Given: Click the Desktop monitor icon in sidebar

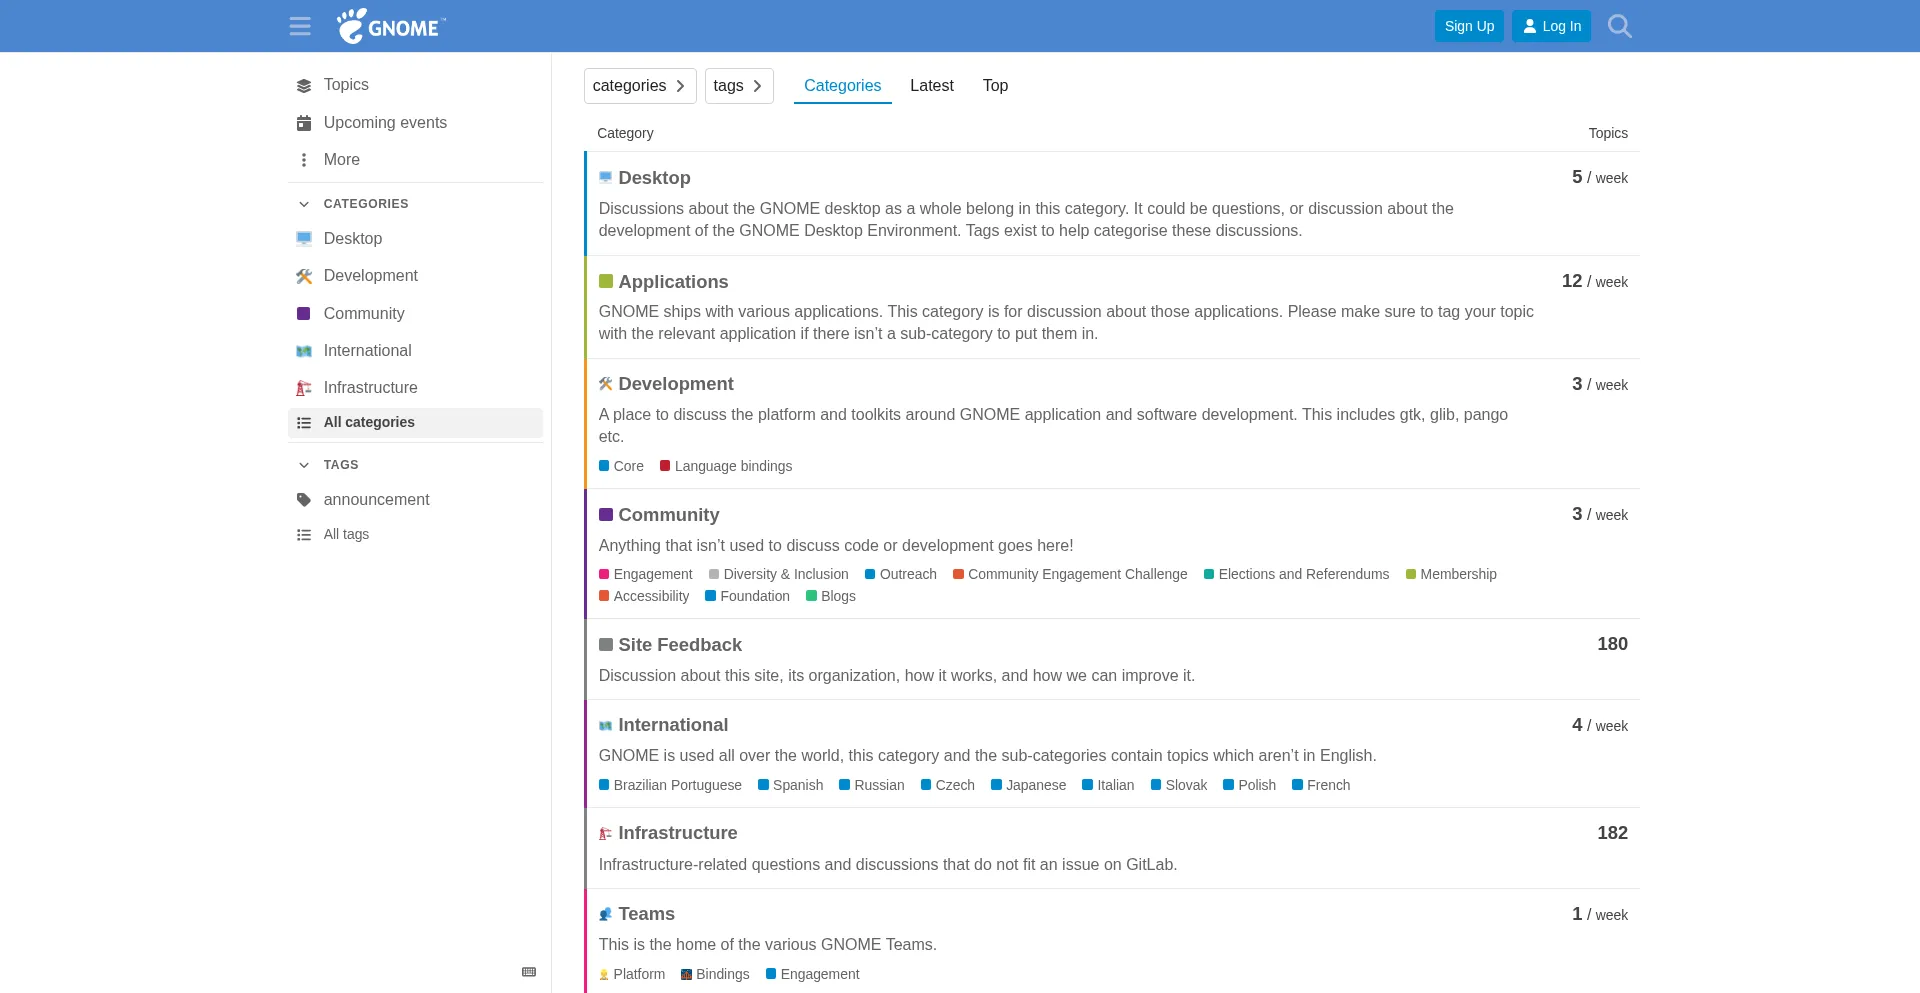Looking at the screenshot, I should (x=304, y=239).
